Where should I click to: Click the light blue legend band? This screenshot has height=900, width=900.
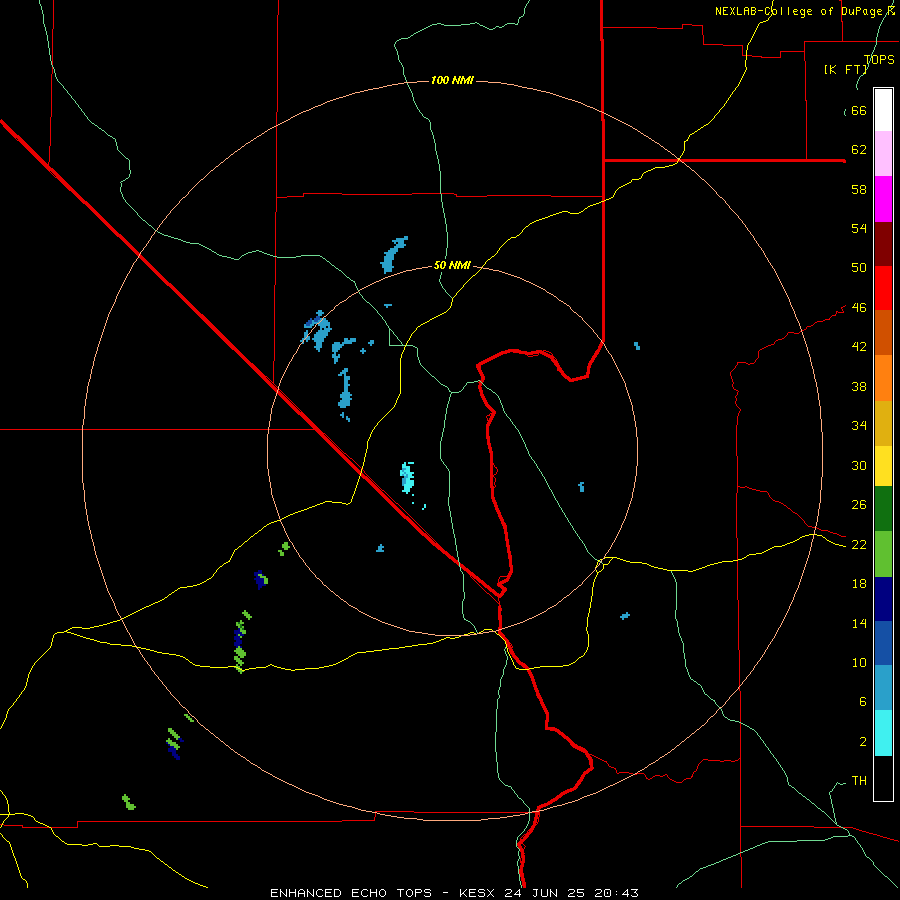point(883,687)
